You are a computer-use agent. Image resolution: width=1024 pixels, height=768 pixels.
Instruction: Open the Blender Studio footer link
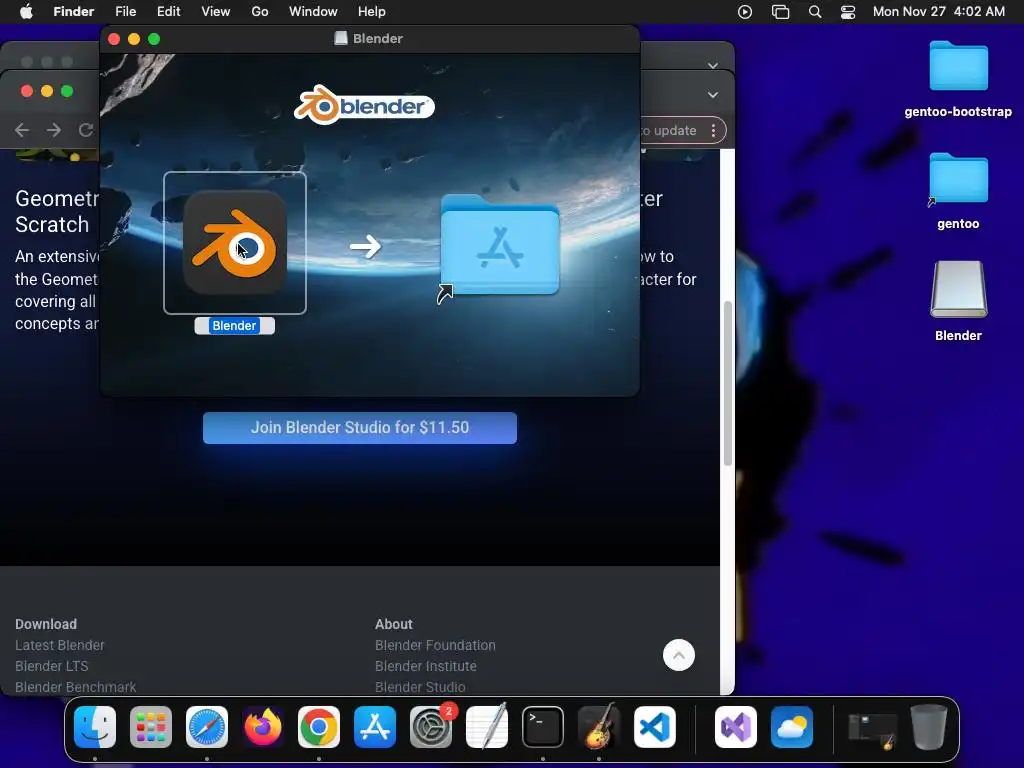point(420,687)
